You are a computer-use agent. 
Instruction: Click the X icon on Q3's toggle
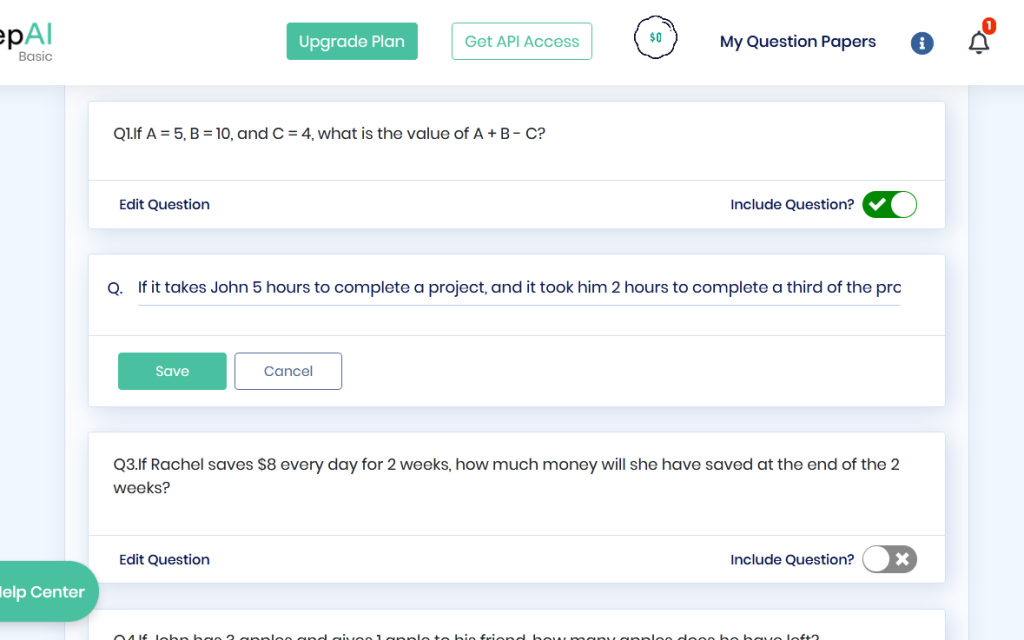[901, 559]
